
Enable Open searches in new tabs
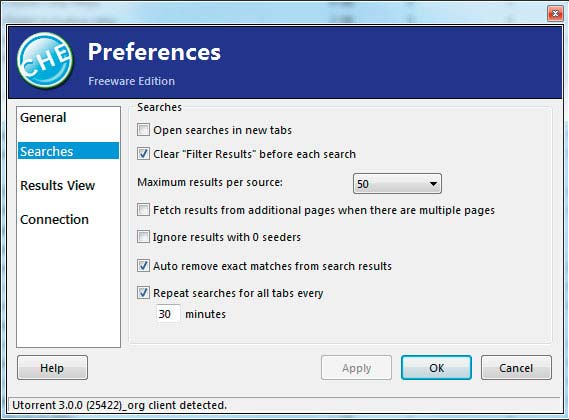[143, 130]
